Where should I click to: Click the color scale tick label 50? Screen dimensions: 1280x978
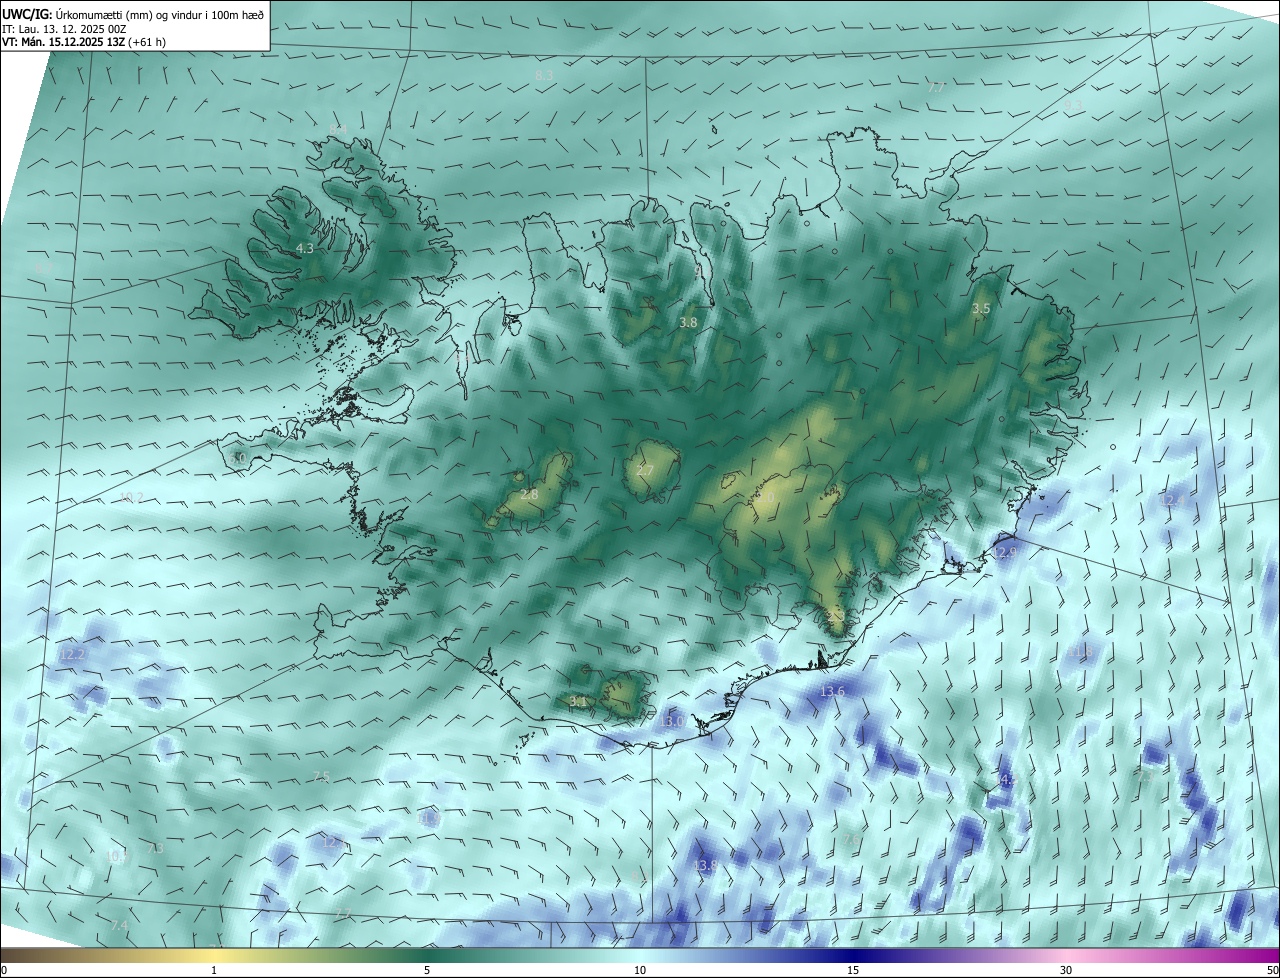pos(1272,970)
